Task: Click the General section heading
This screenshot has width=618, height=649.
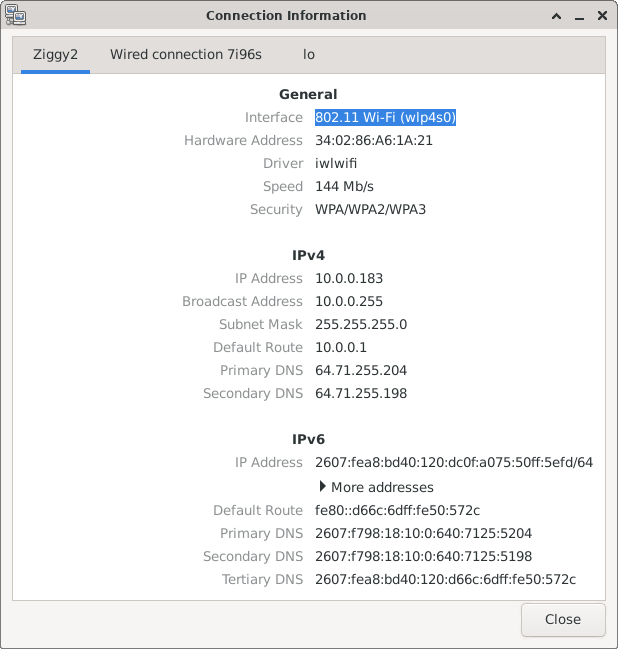Action: tap(308, 94)
